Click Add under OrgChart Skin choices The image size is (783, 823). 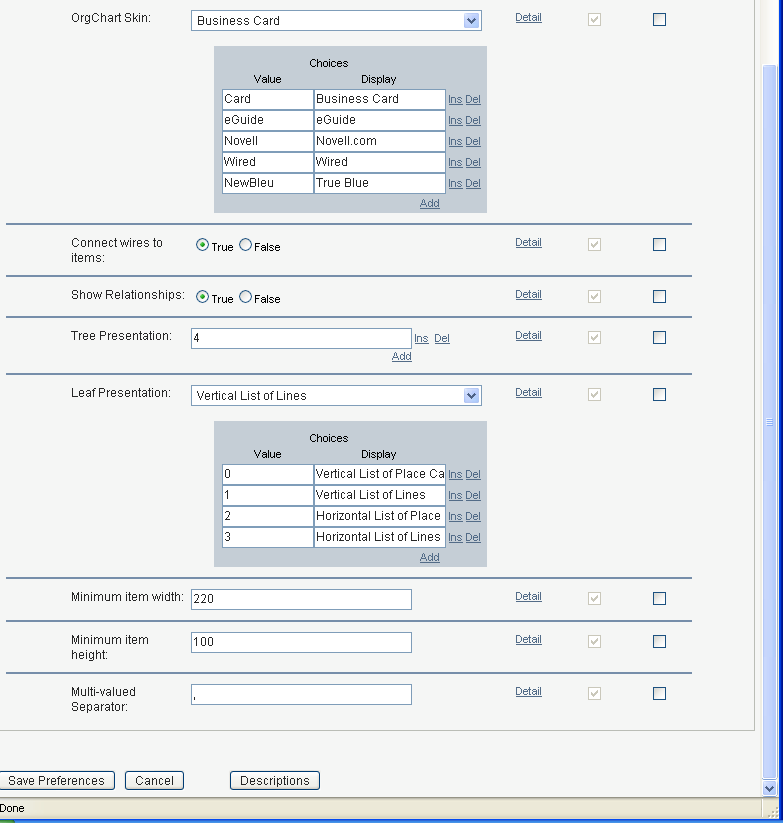pos(429,203)
